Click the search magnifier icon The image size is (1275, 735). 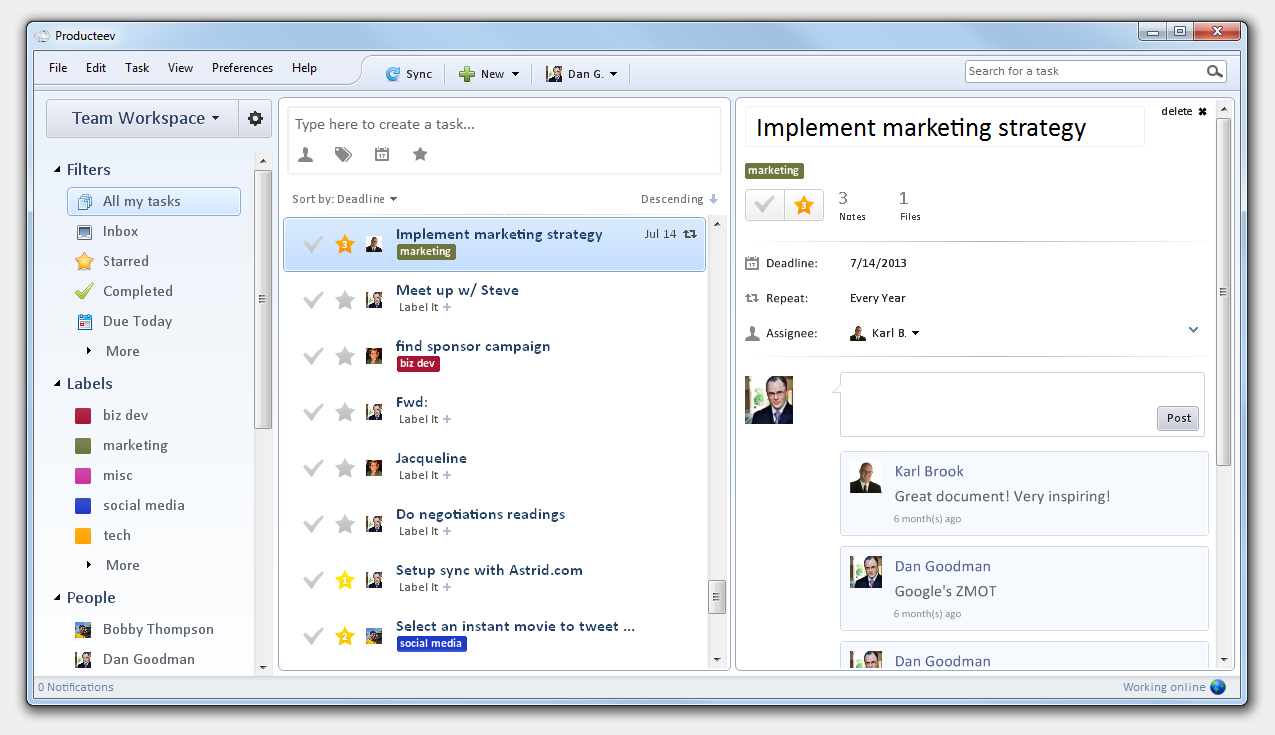(x=1214, y=71)
